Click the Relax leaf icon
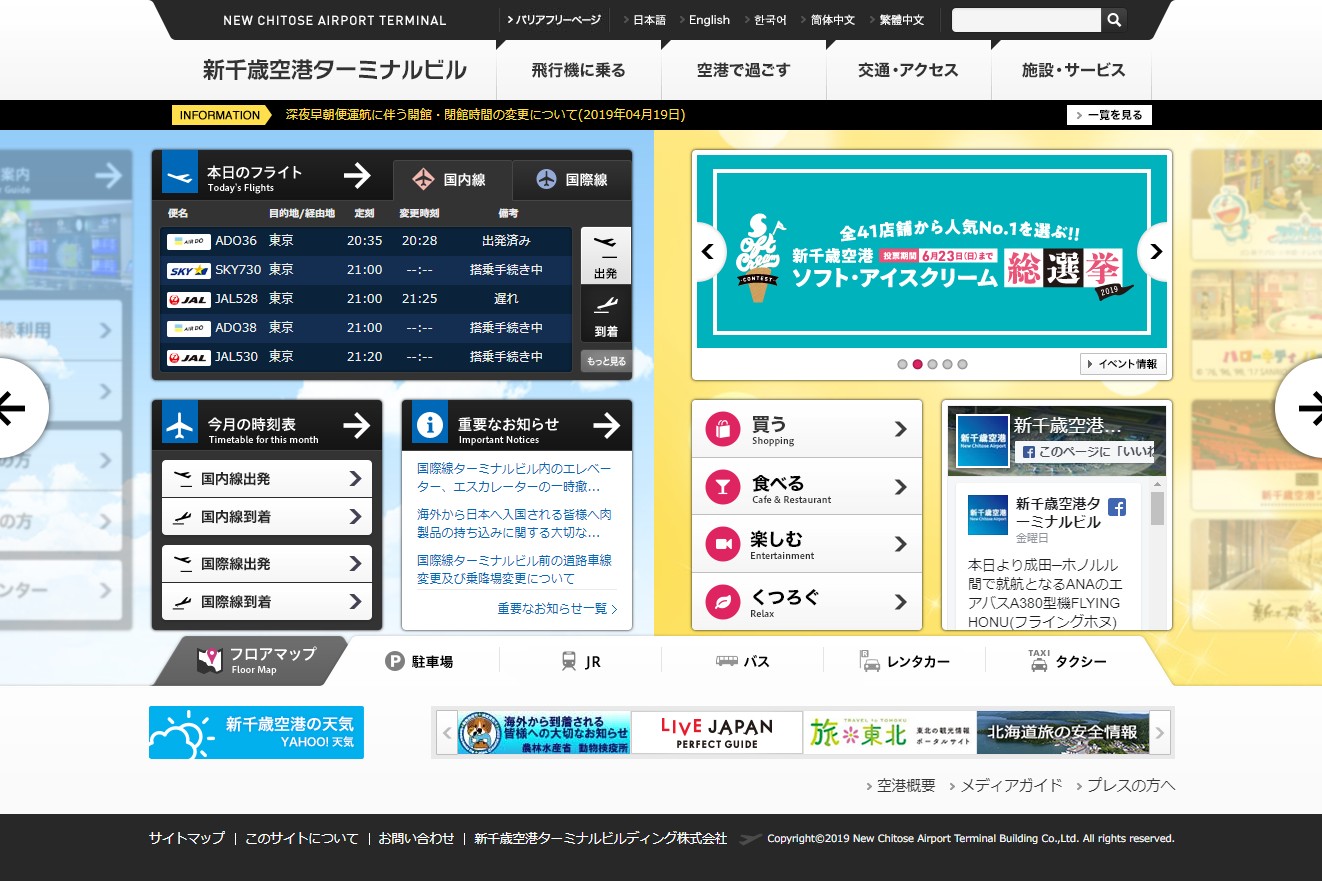This screenshot has height=881, width=1322. click(x=722, y=601)
